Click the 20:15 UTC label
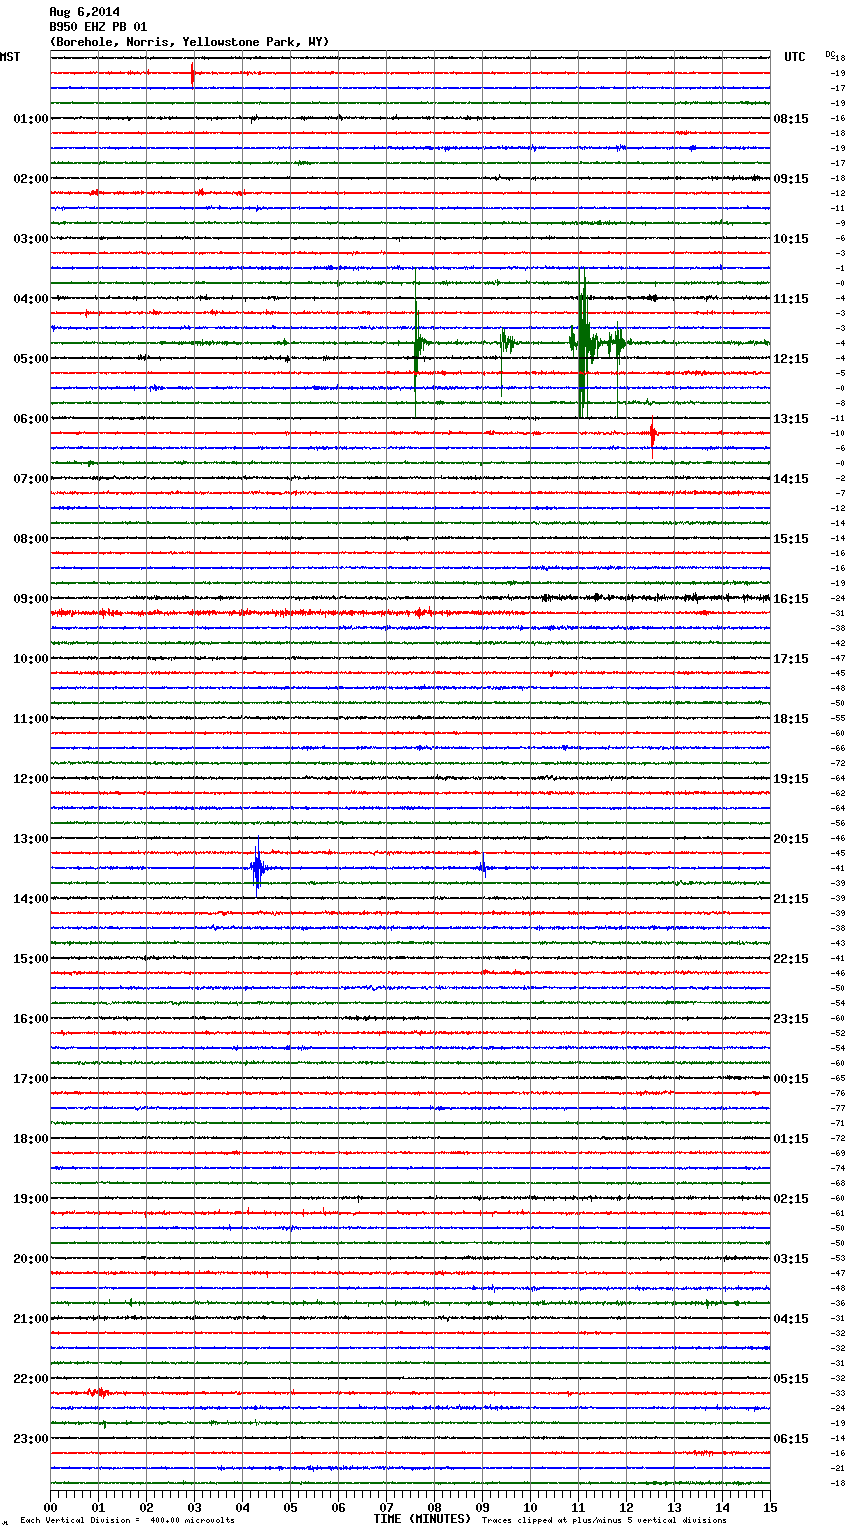Viewport: 850px width, 1534px height. pos(791,839)
